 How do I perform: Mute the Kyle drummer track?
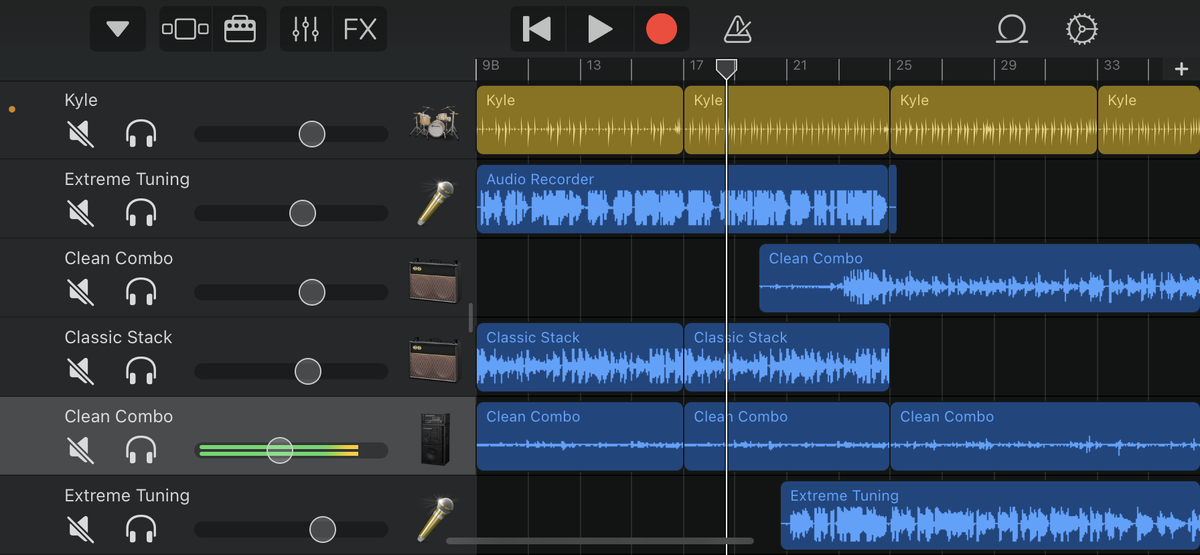[x=80, y=134]
